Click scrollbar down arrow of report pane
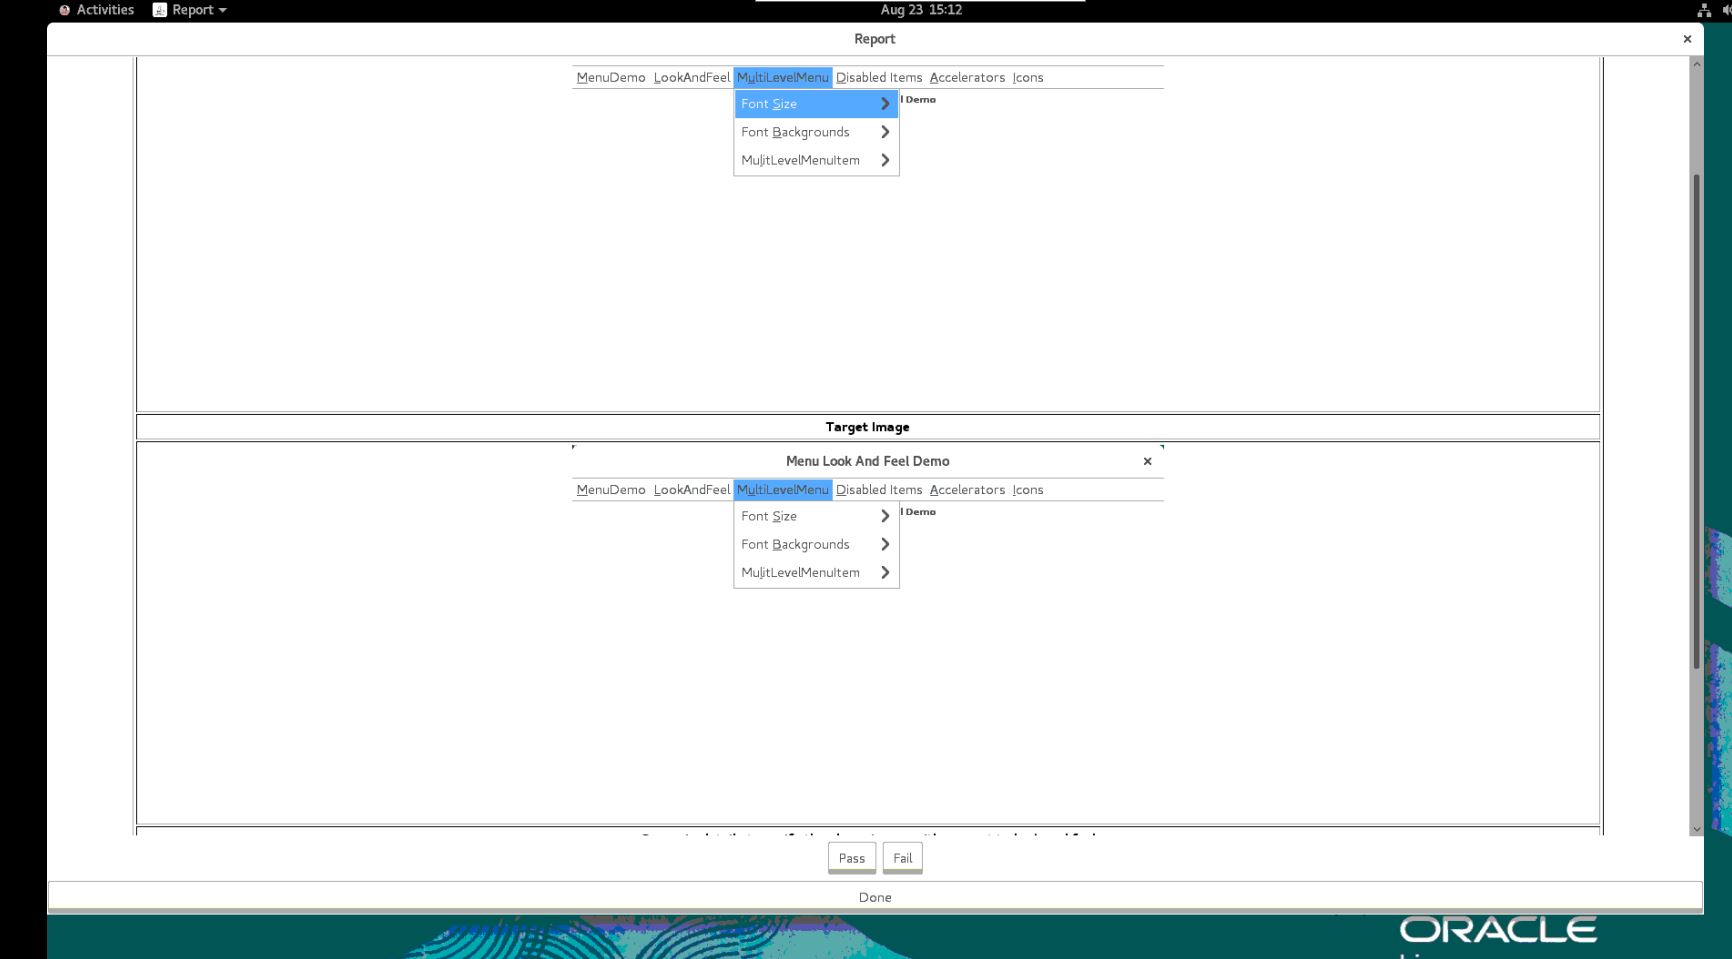The width and height of the screenshot is (1732, 959). tap(1696, 828)
